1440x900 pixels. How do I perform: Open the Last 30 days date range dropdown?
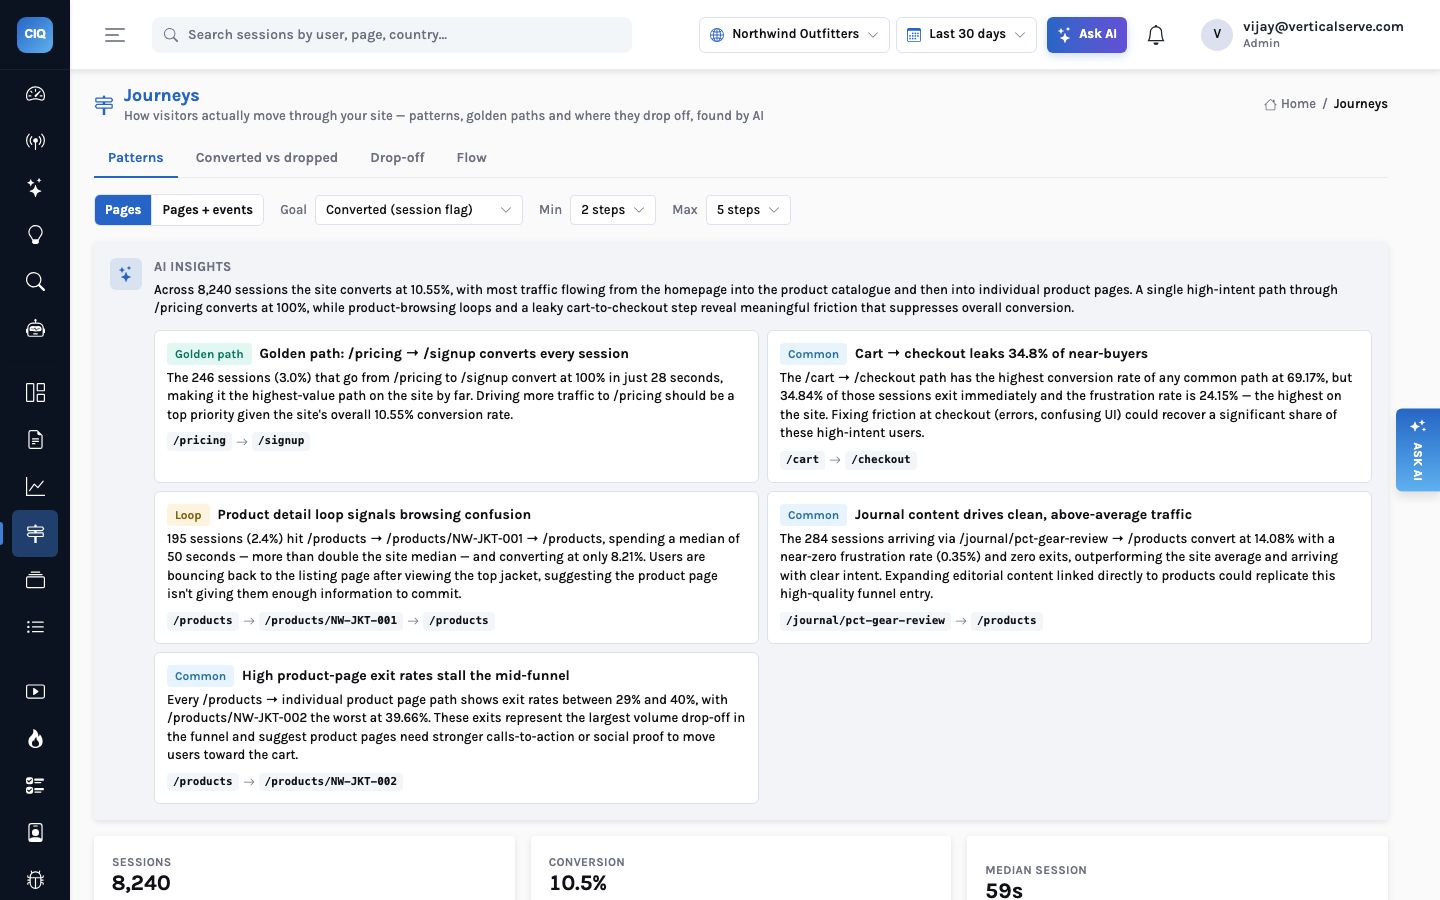(x=966, y=35)
